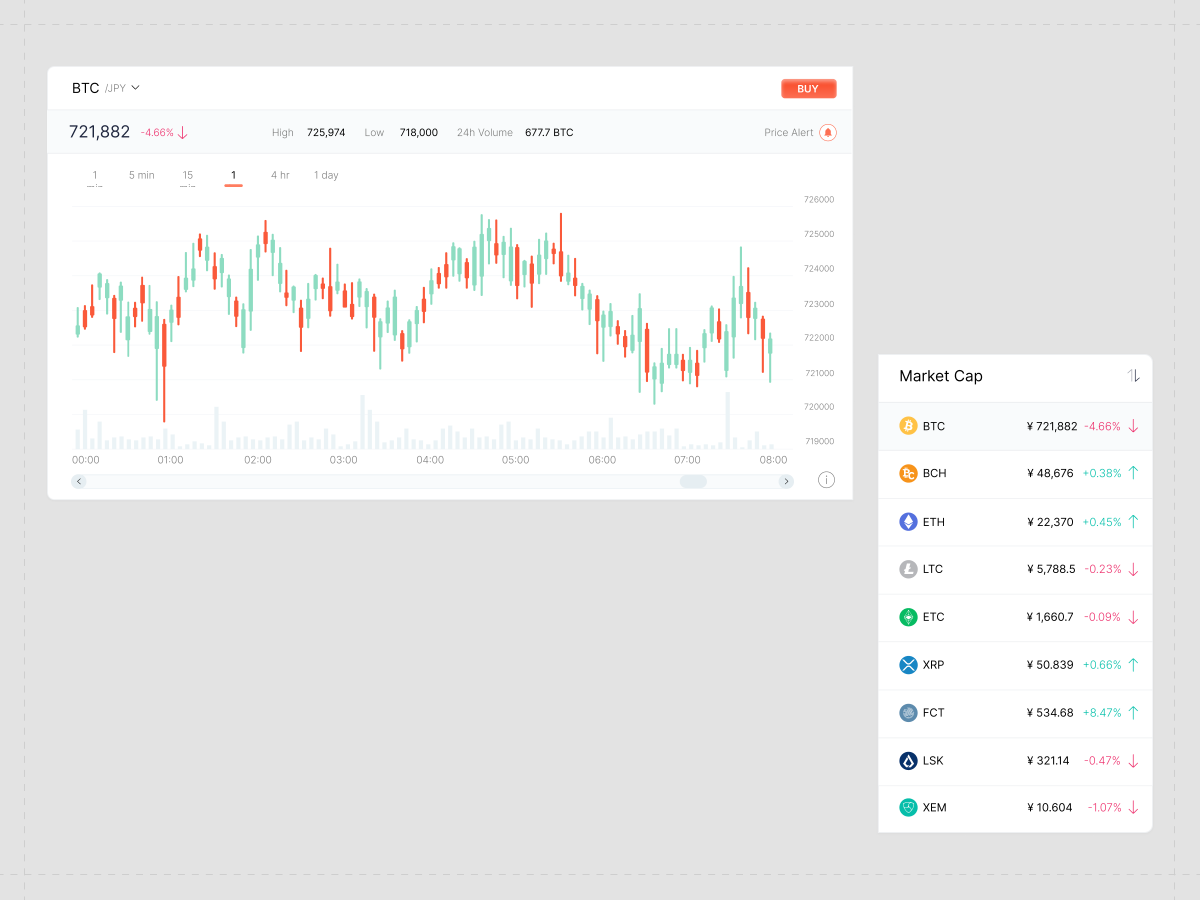Select the 1 min interval tab
This screenshot has width=1200, height=900.
tap(95, 178)
